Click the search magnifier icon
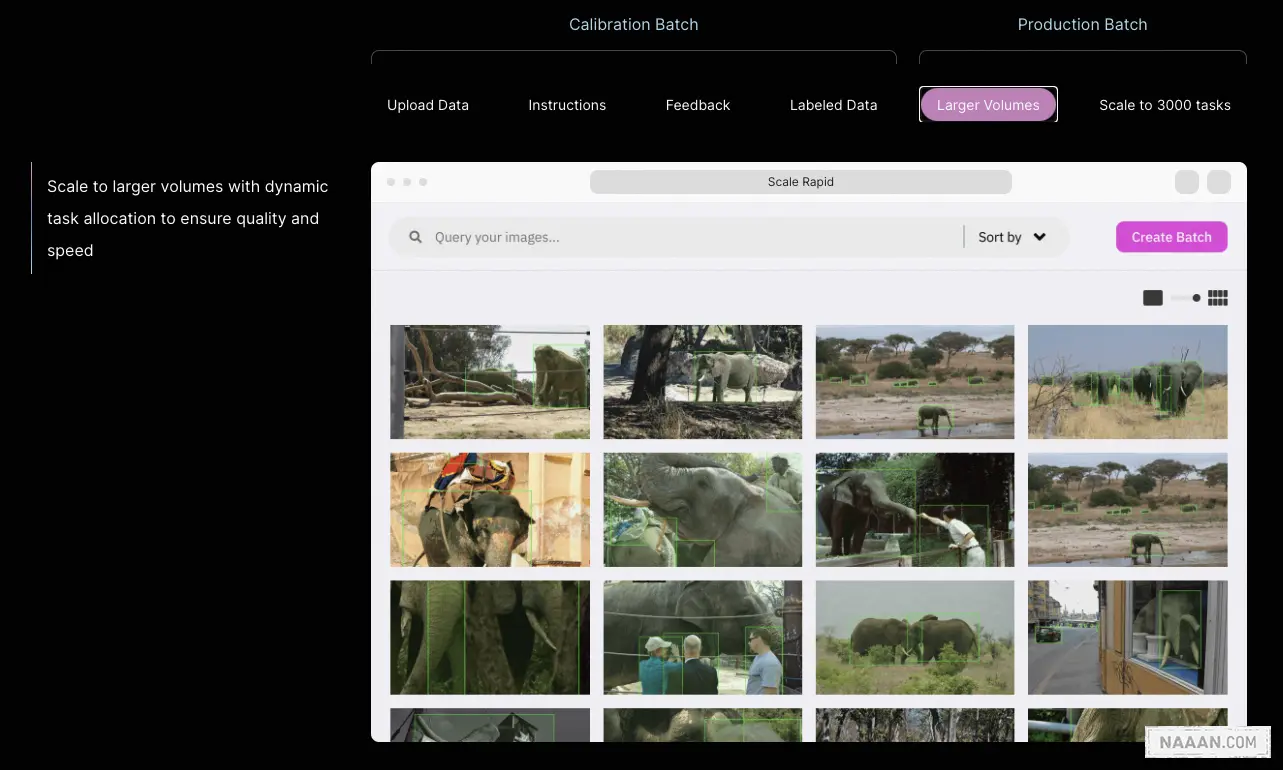 click(x=415, y=238)
